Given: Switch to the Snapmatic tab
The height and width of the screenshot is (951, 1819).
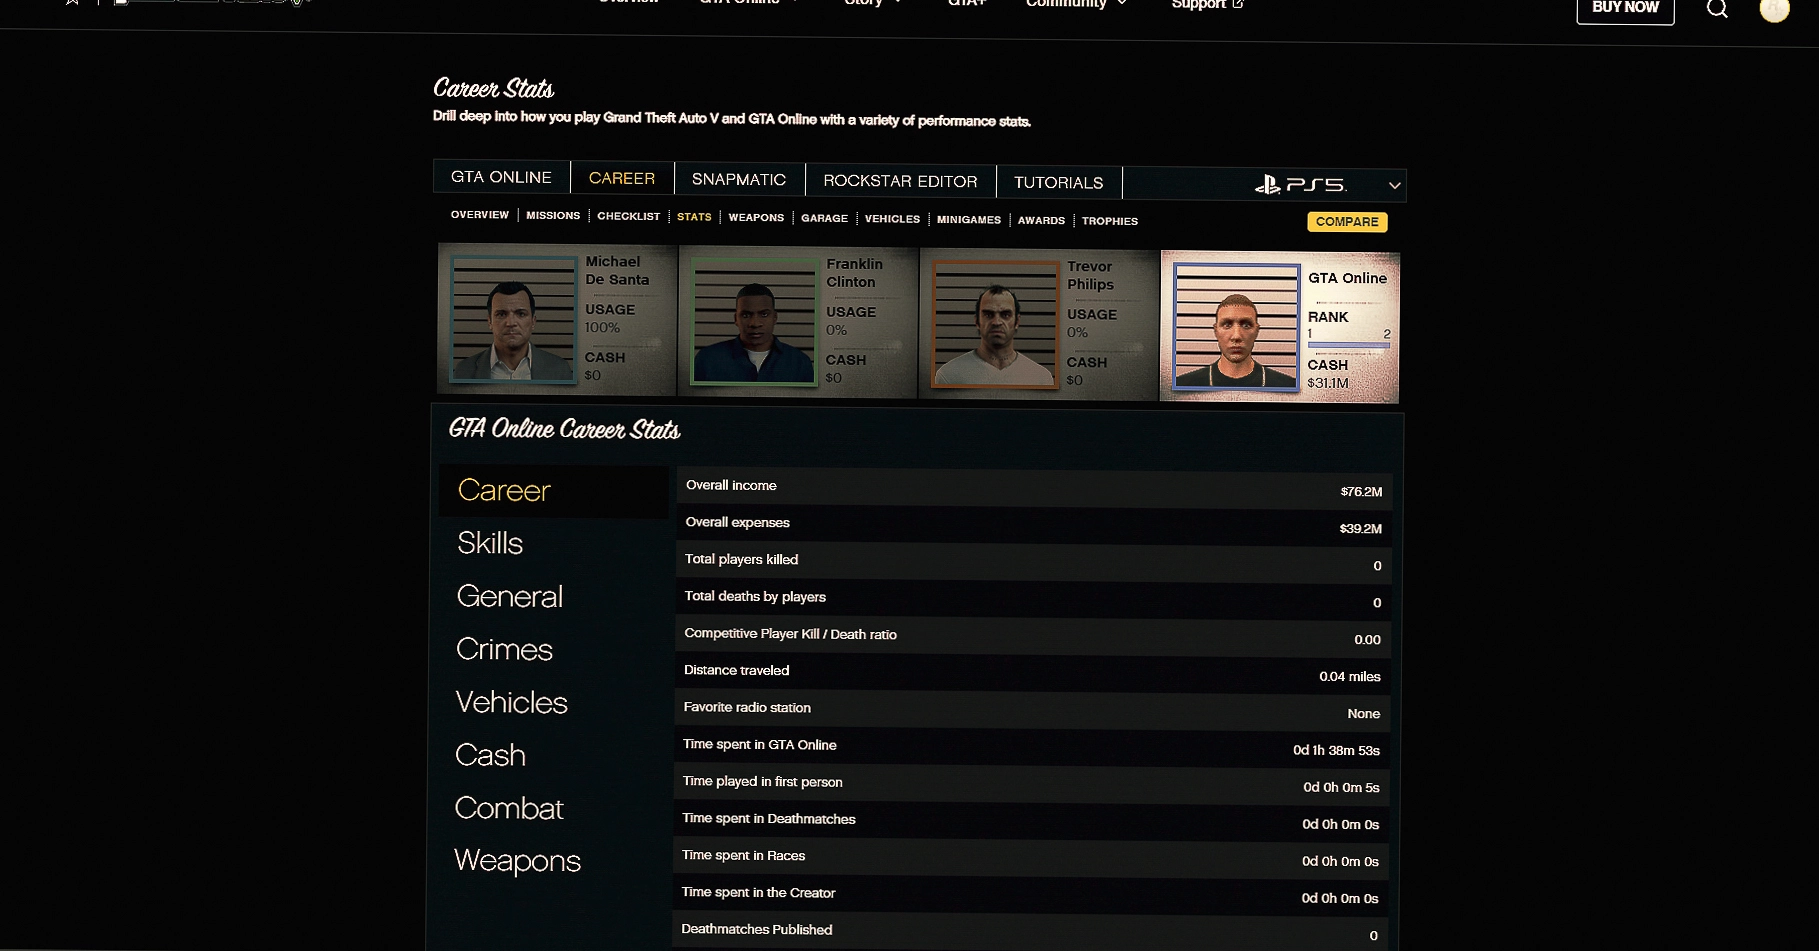Looking at the screenshot, I should (x=739, y=179).
